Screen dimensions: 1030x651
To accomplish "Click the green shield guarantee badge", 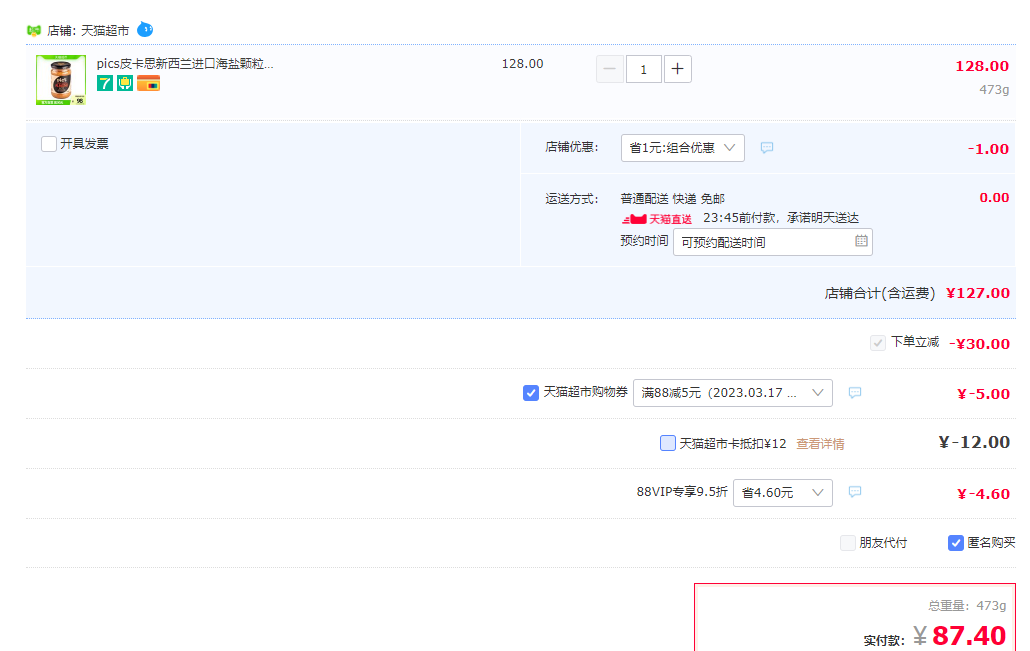I will click(x=125, y=83).
